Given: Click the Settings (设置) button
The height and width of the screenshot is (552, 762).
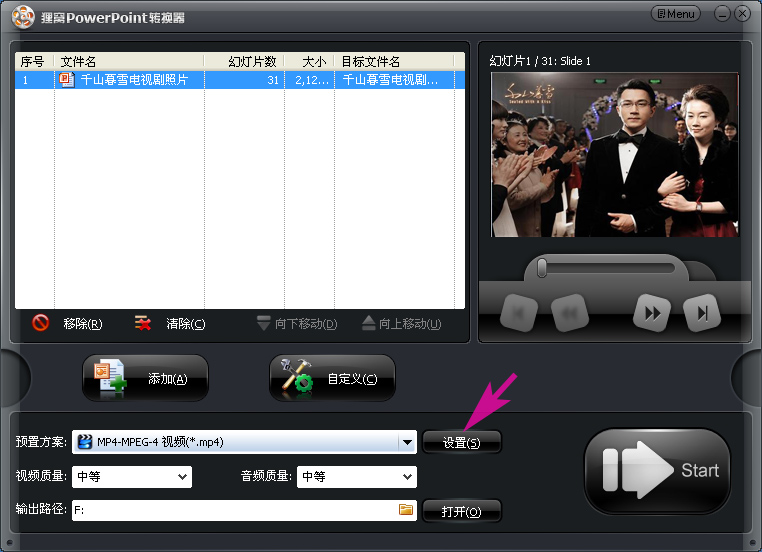Looking at the screenshot, I should (462, 443).
